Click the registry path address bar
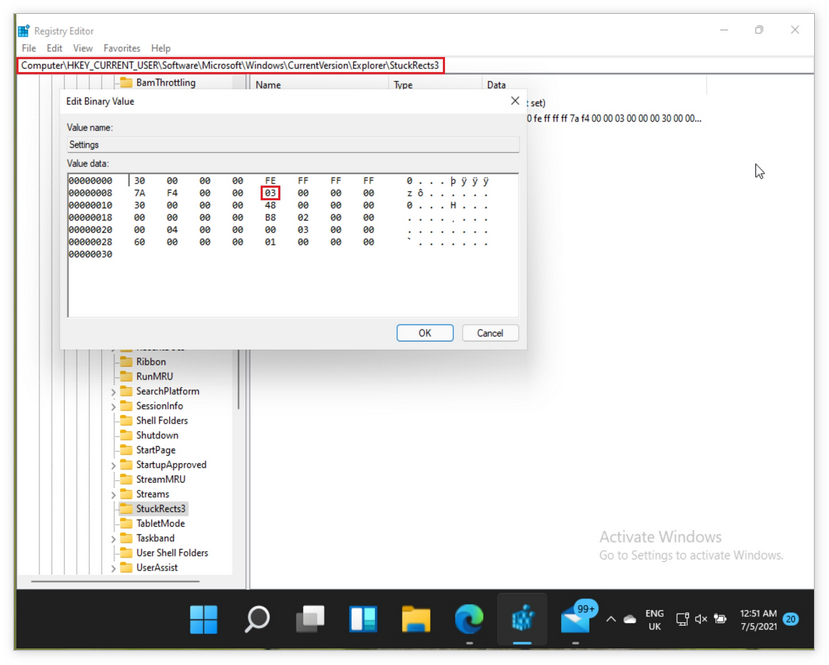 [231, 65]
